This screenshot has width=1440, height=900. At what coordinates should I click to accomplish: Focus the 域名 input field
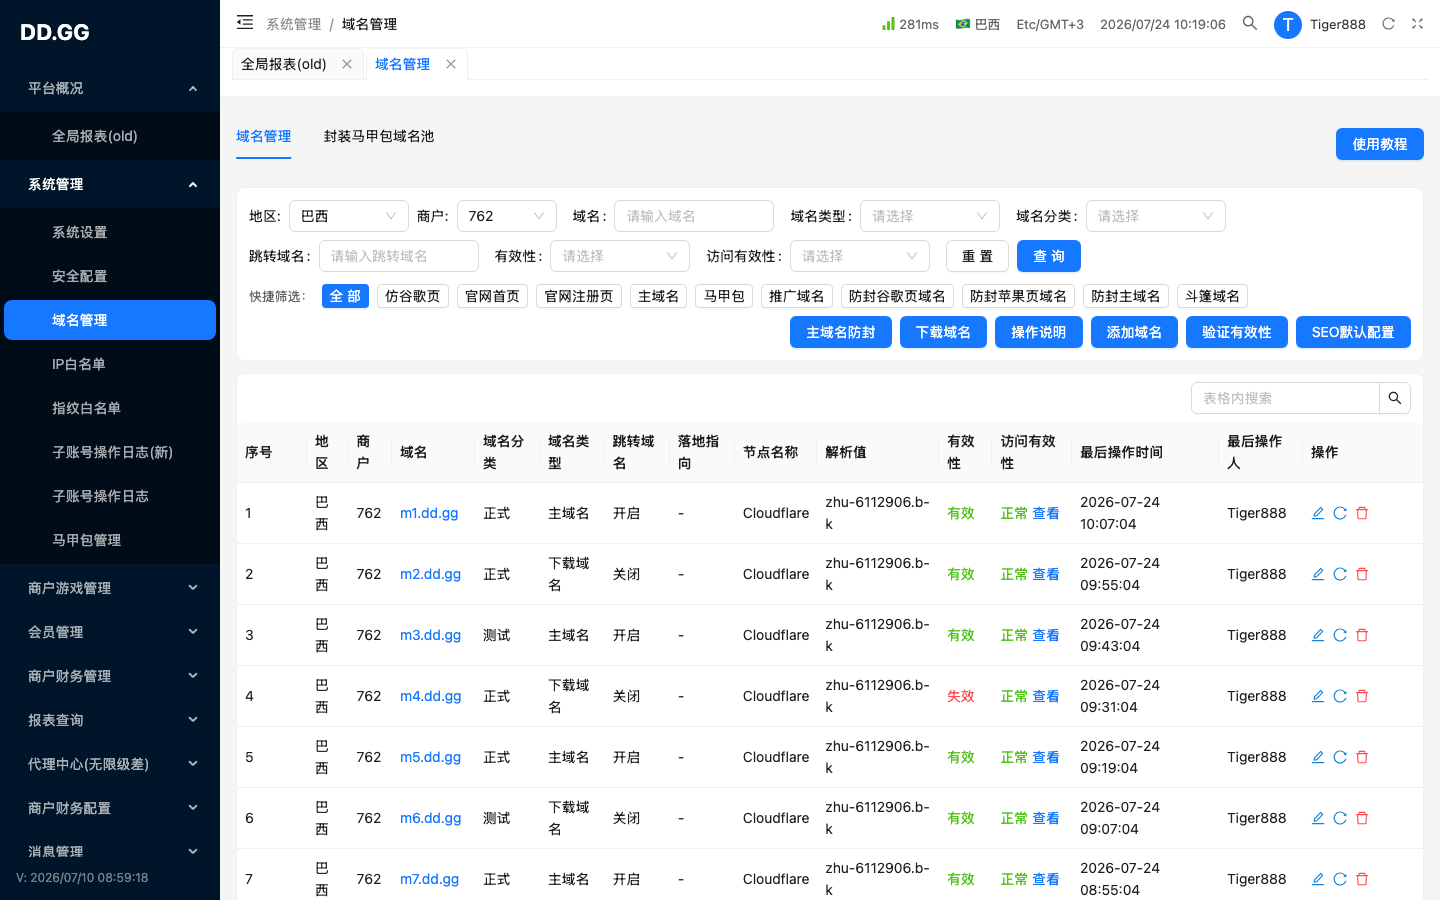694,216
